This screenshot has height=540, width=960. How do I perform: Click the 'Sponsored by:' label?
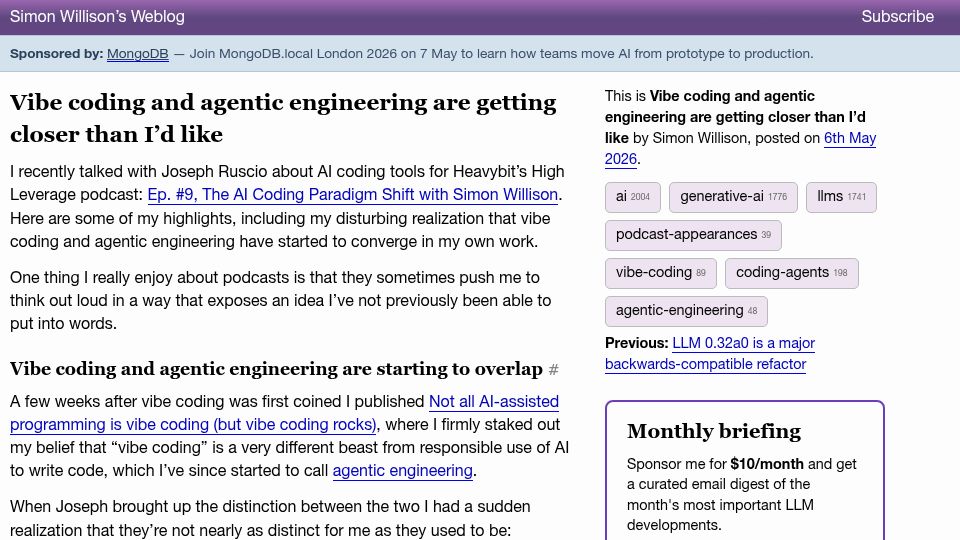(56, 54)
